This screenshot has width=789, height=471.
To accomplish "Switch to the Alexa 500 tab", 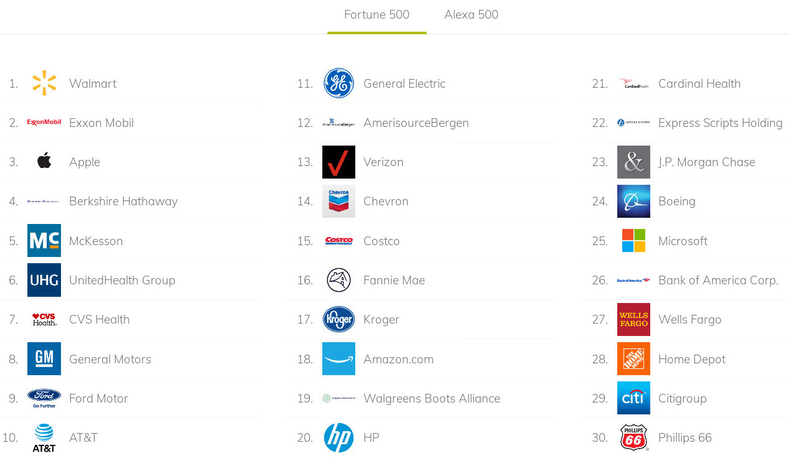I will pyautogui.click(x=471, y=15).
